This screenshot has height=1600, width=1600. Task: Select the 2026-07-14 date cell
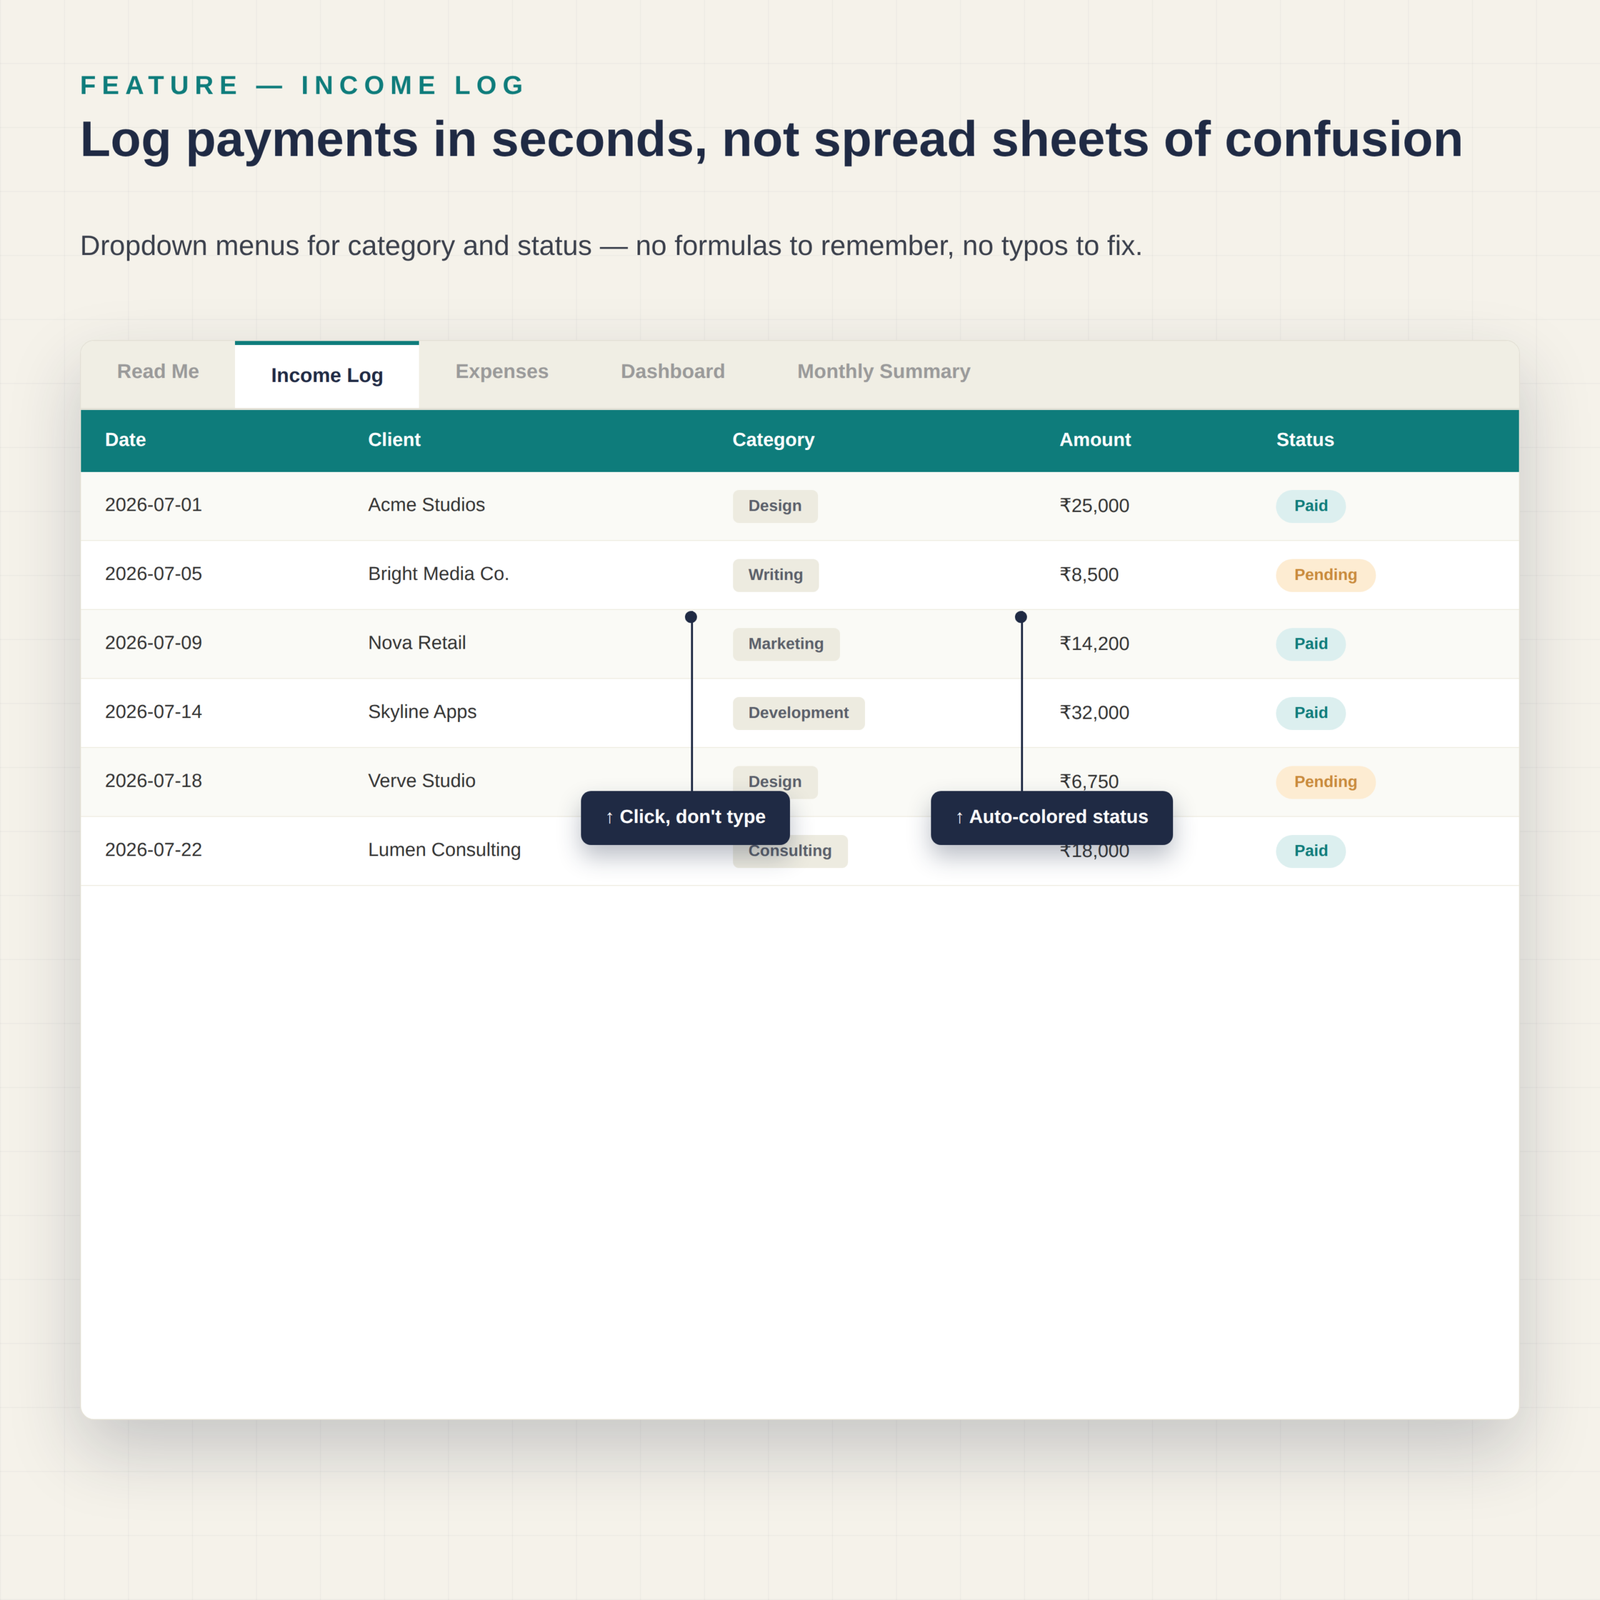coord(153,712)
